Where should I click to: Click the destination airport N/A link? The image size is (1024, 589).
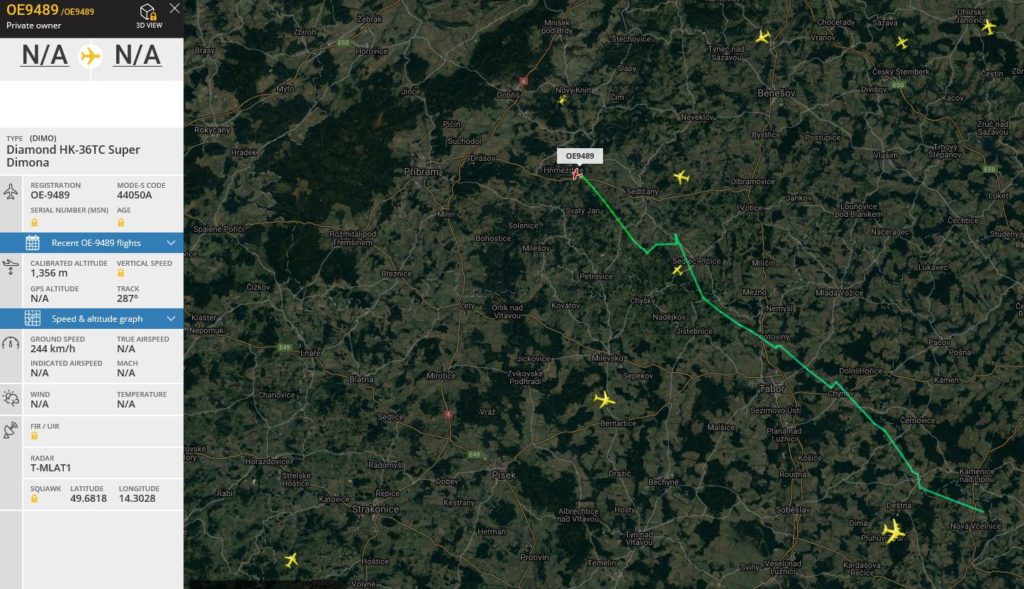pos(137,55)
